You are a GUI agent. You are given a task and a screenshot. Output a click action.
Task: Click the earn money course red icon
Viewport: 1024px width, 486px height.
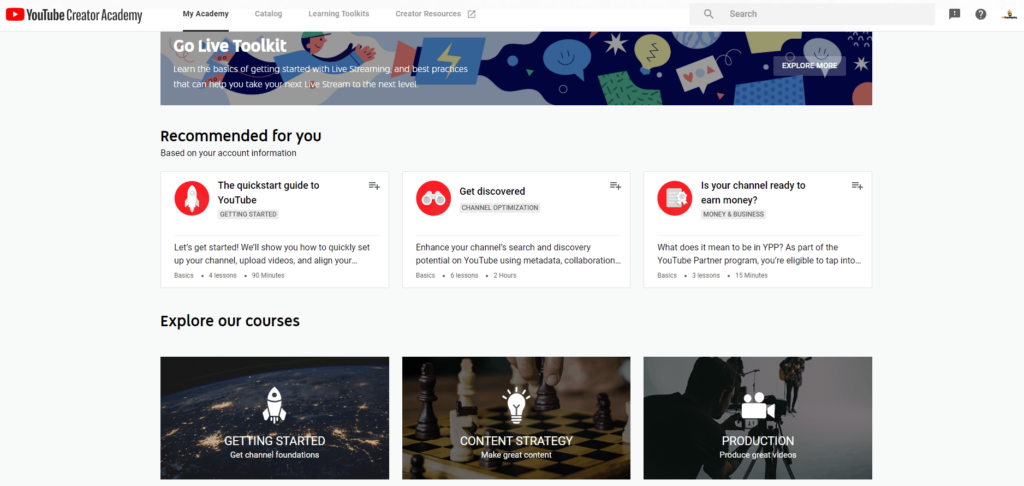pyautogui.click(x=675, y=198)
